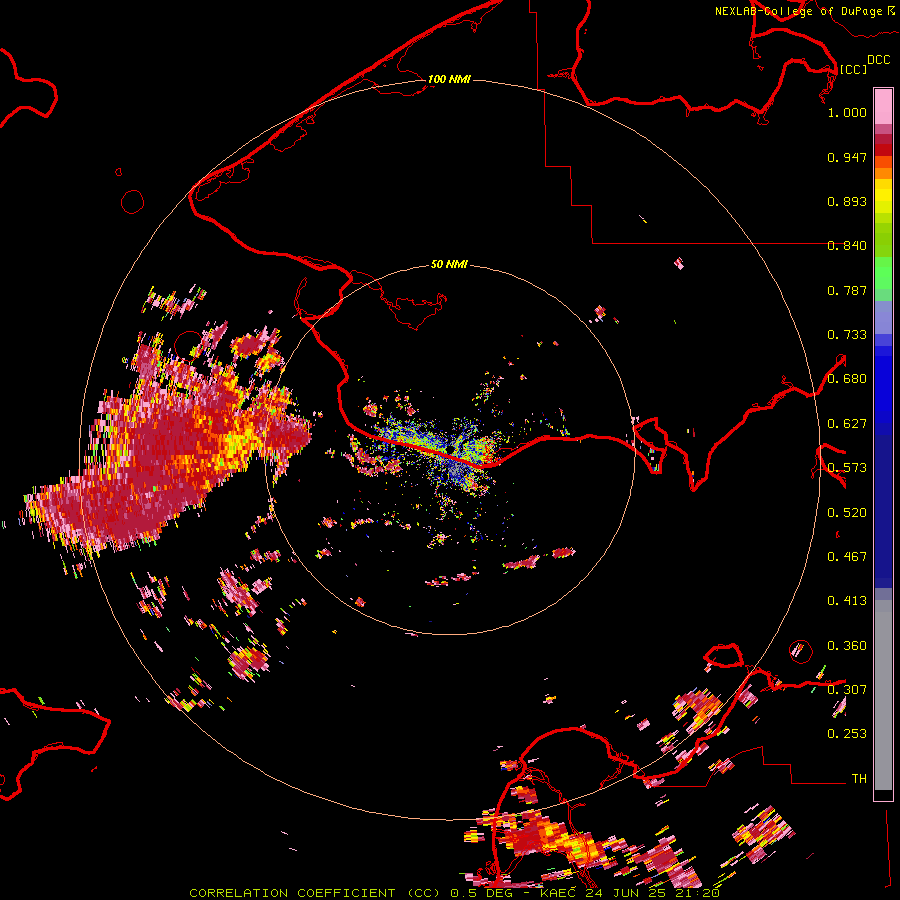This screenshot has height=900, width=900.
Task: Click the 0.840 scale value
Action: tap(847, 246)
